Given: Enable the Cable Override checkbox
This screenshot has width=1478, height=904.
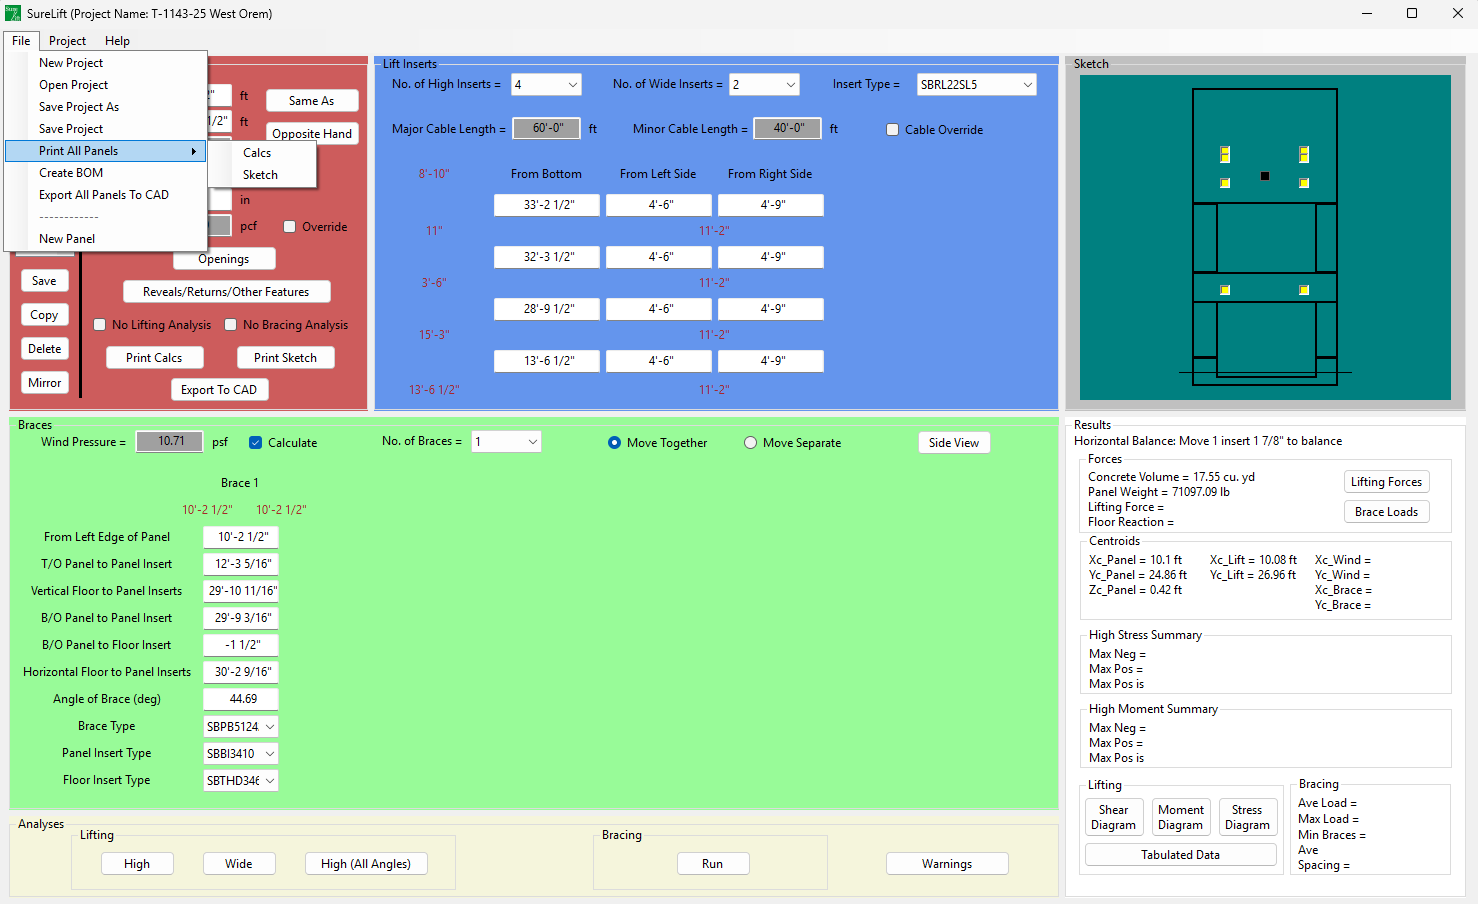Looking at the screenshot, I should click(x=893, y=129).
